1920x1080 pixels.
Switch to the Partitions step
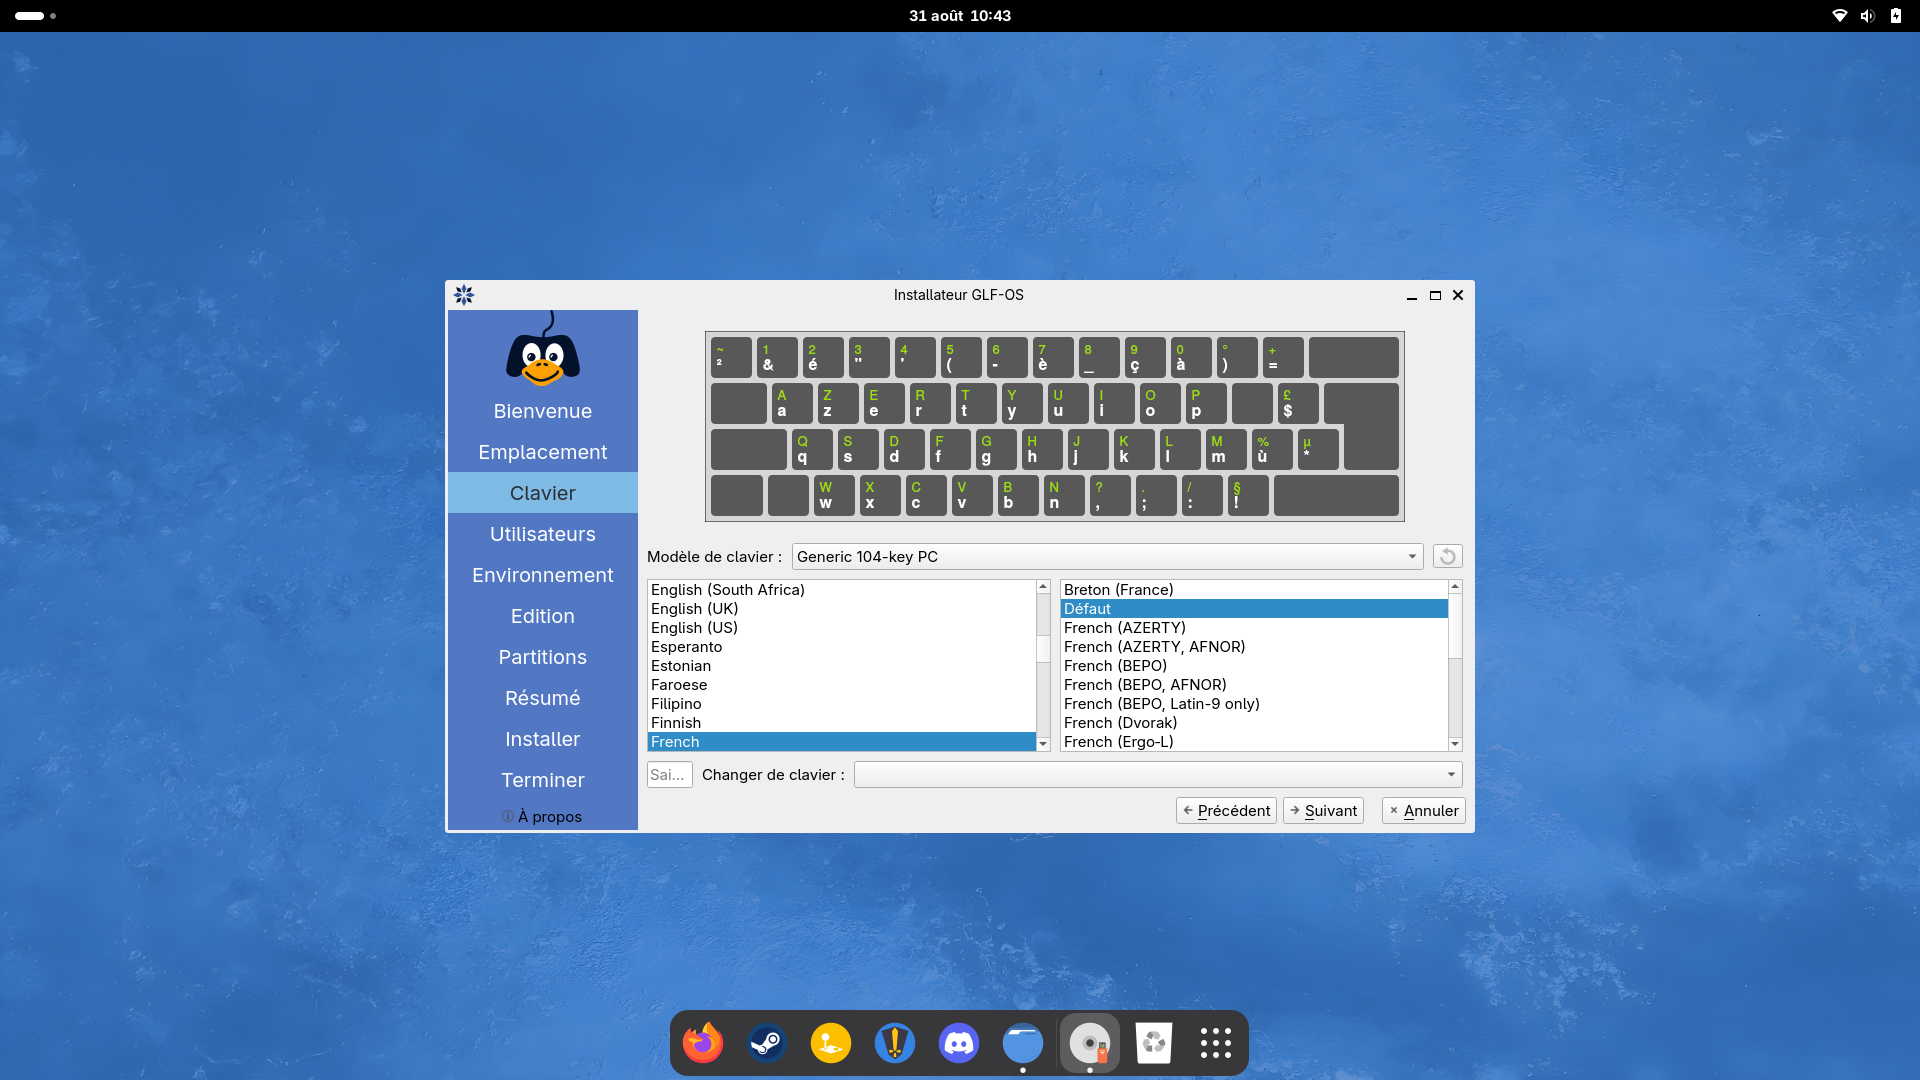(543, 657)
